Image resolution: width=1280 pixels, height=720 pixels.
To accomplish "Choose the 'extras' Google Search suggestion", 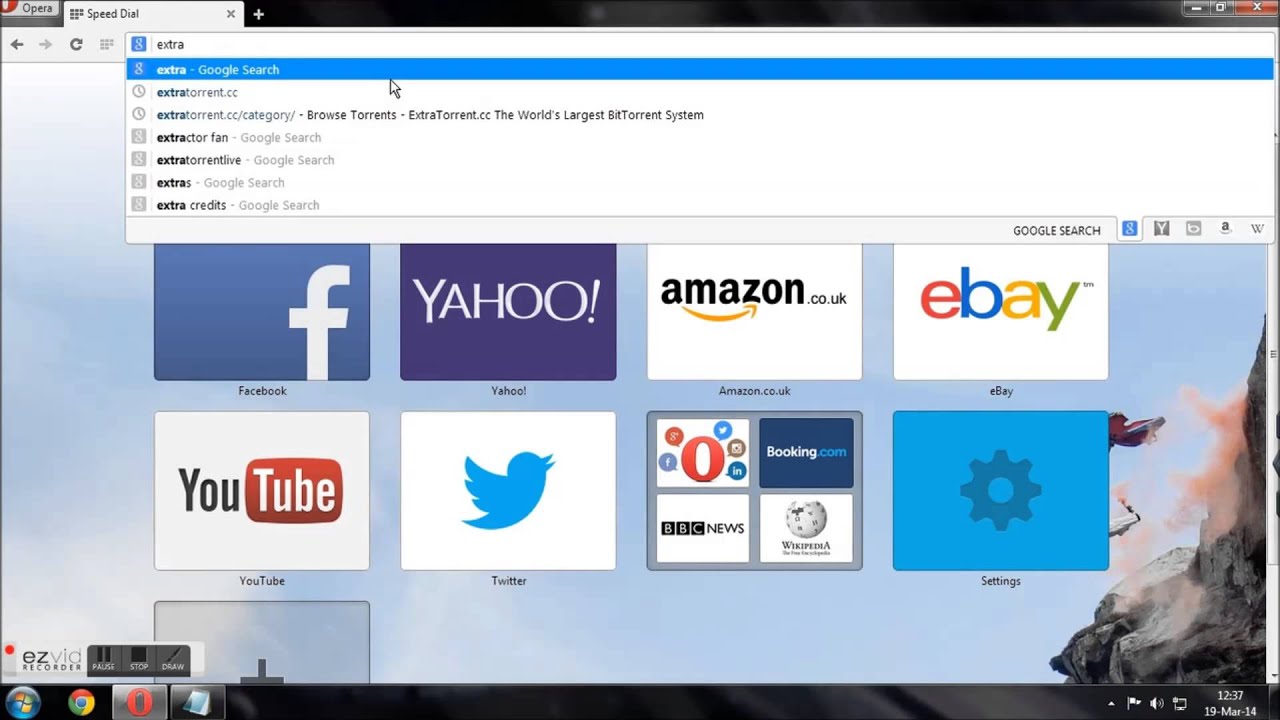I will (700, 182).
